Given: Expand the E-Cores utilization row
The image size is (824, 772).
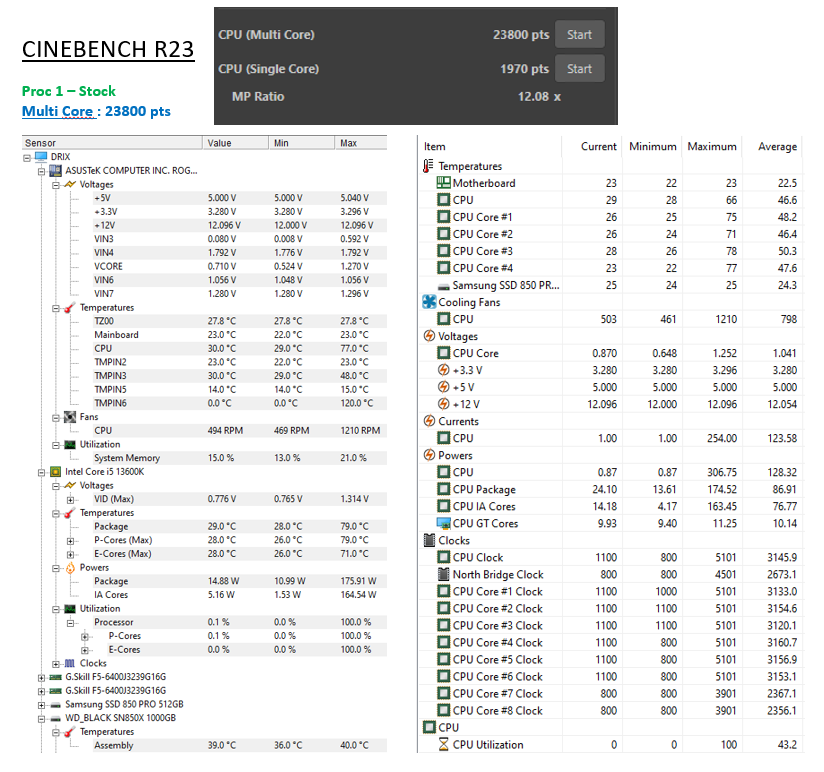Looking at the screenshot, I should [85, 650].
